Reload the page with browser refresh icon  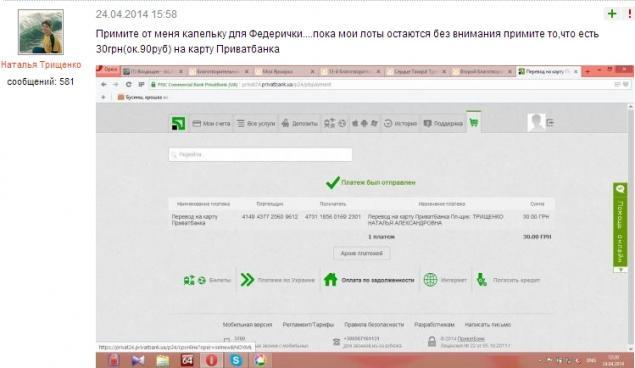128,85
